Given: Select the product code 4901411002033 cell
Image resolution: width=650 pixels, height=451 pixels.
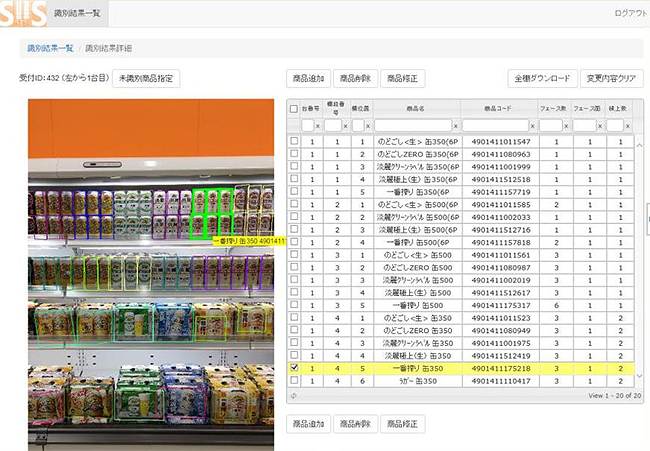Looking at the screenshot, I should pyautogui.click(x=501, y=217).
